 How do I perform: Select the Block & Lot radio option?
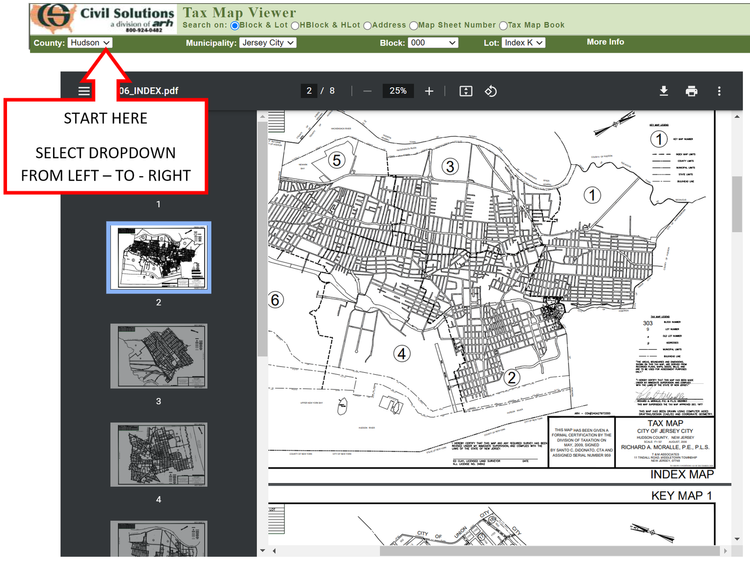point(234,25)
